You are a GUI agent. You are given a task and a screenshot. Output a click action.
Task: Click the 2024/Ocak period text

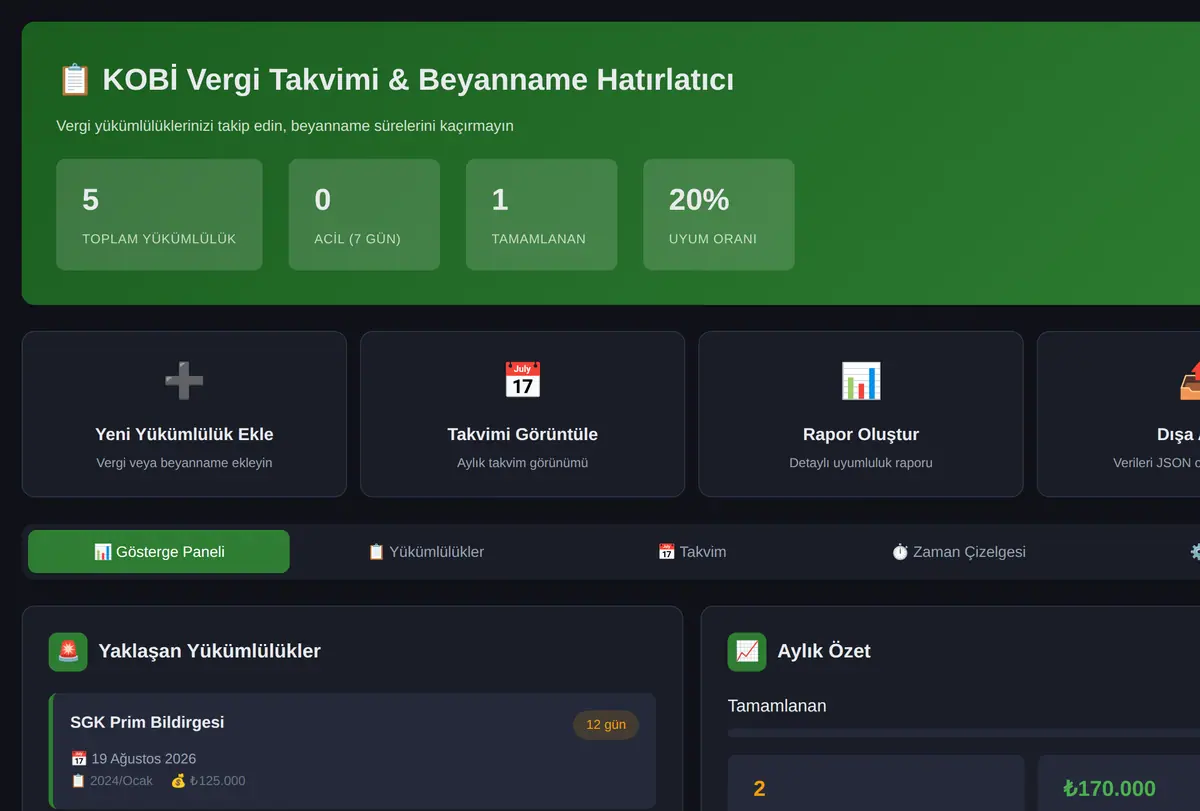pyautogui.click(x=121, y=781)
